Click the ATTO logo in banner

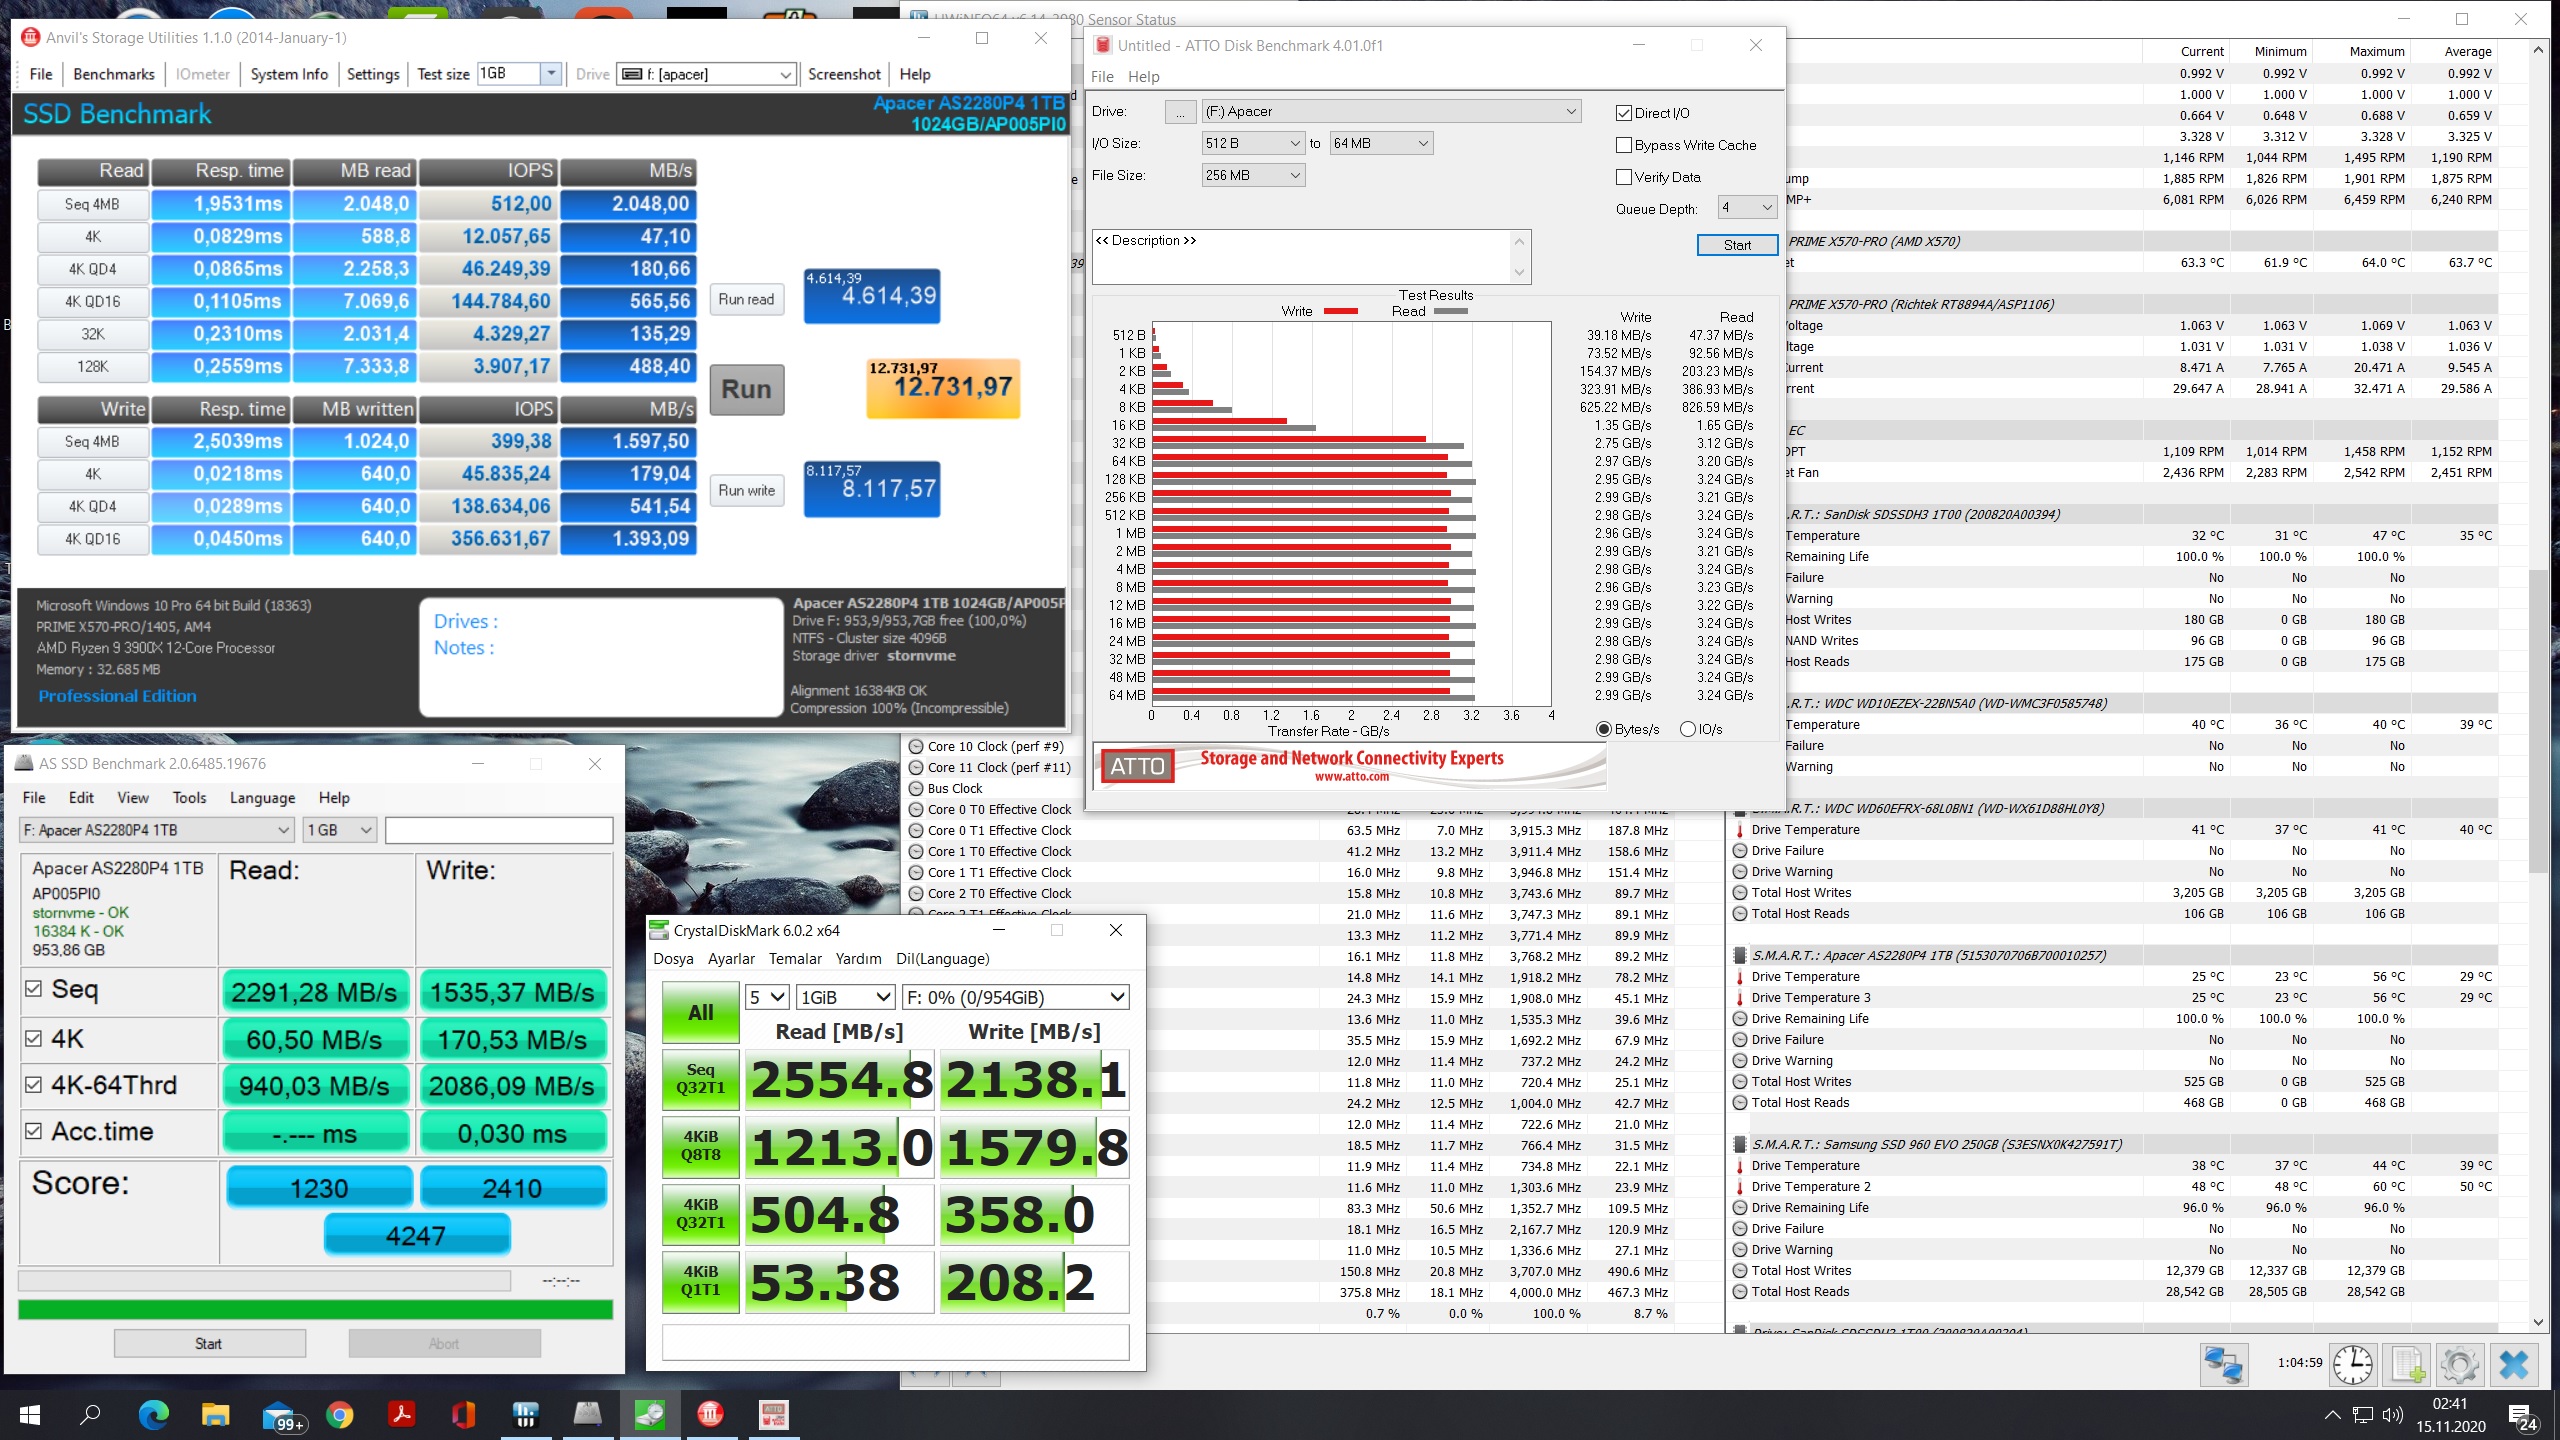[1137, 766]
